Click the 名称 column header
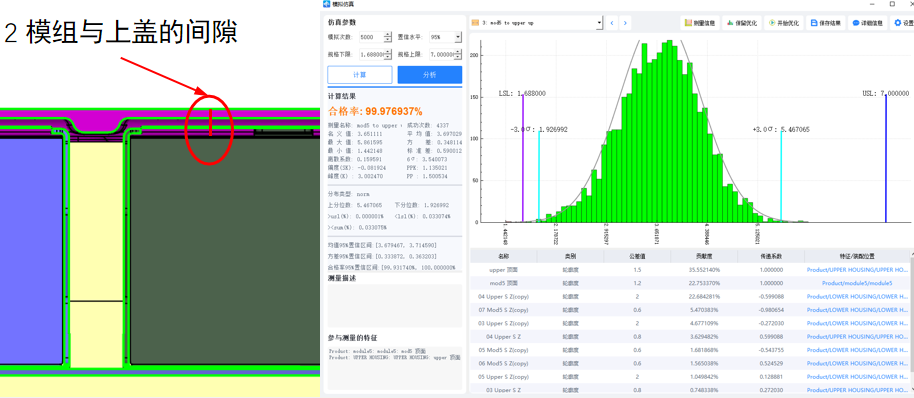 [x=504, y=256]
